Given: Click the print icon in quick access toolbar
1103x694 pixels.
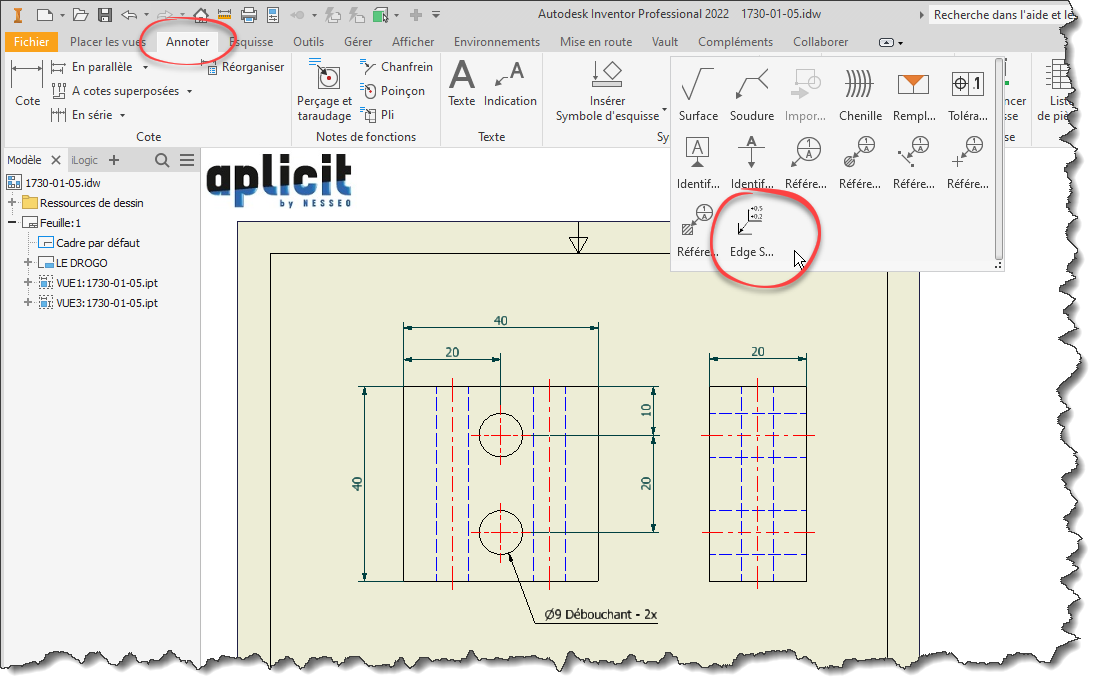Looking at the screenshot, I should tap(250, 15).
